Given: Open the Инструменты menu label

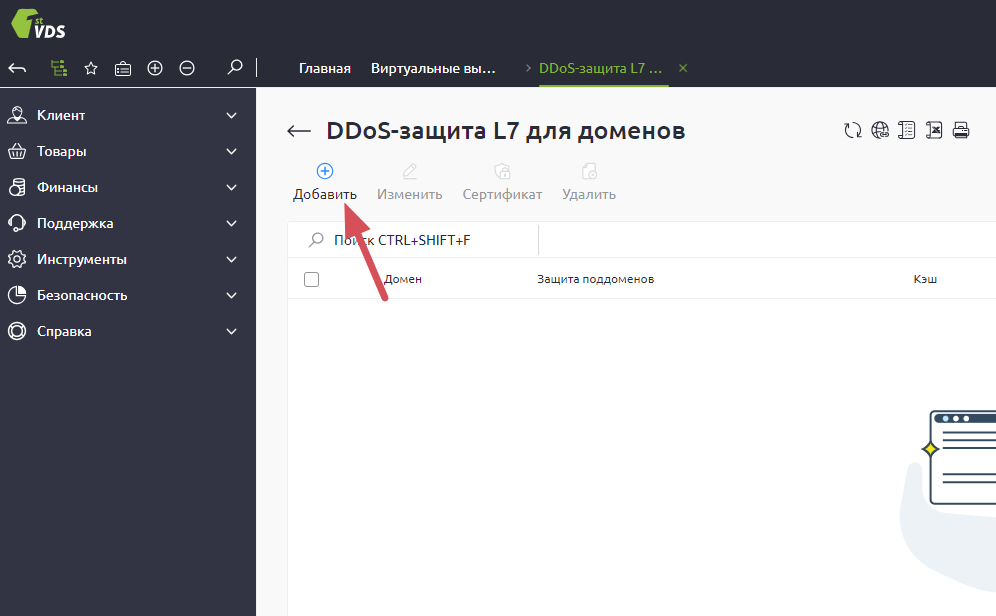Looking at the screenshot, I should (x=82, y=260).
